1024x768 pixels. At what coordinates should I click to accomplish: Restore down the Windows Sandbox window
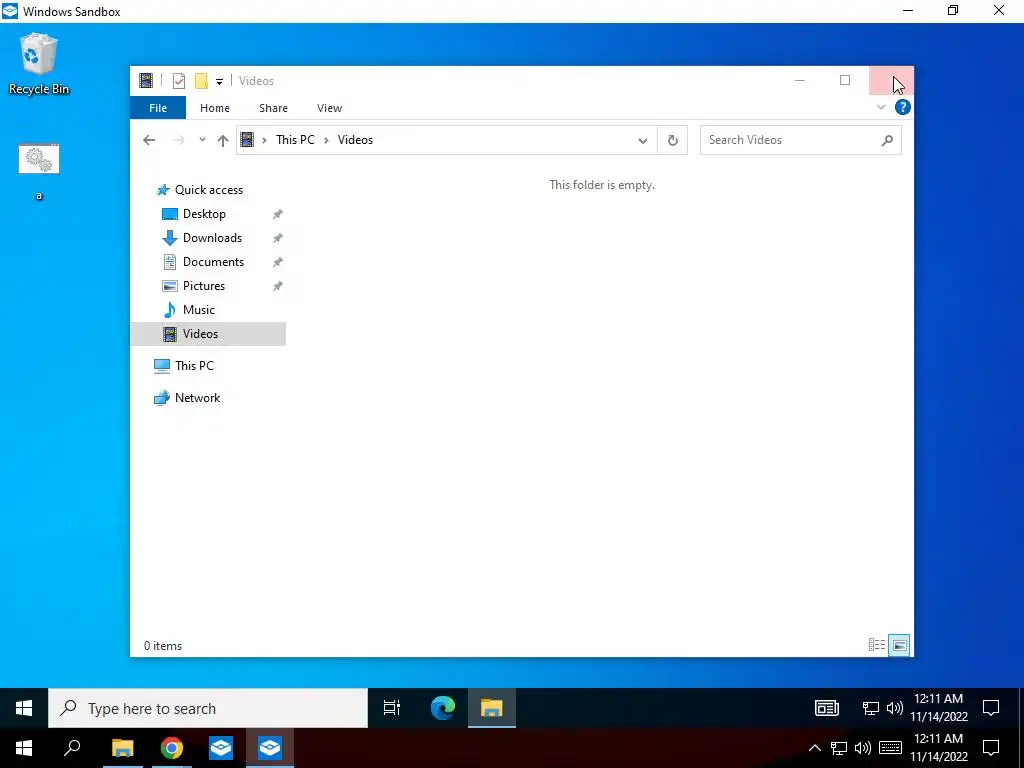tap(953, 10)
